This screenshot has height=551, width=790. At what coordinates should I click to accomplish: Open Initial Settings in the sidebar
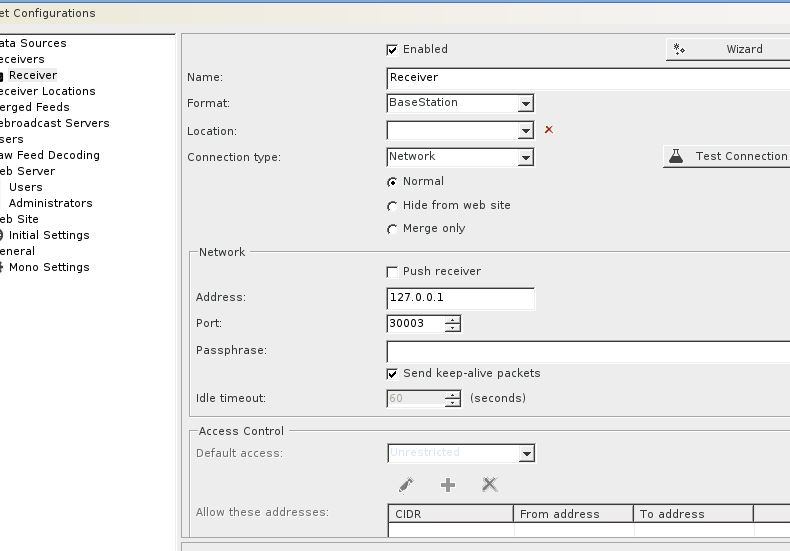click(x=49, y=235)
